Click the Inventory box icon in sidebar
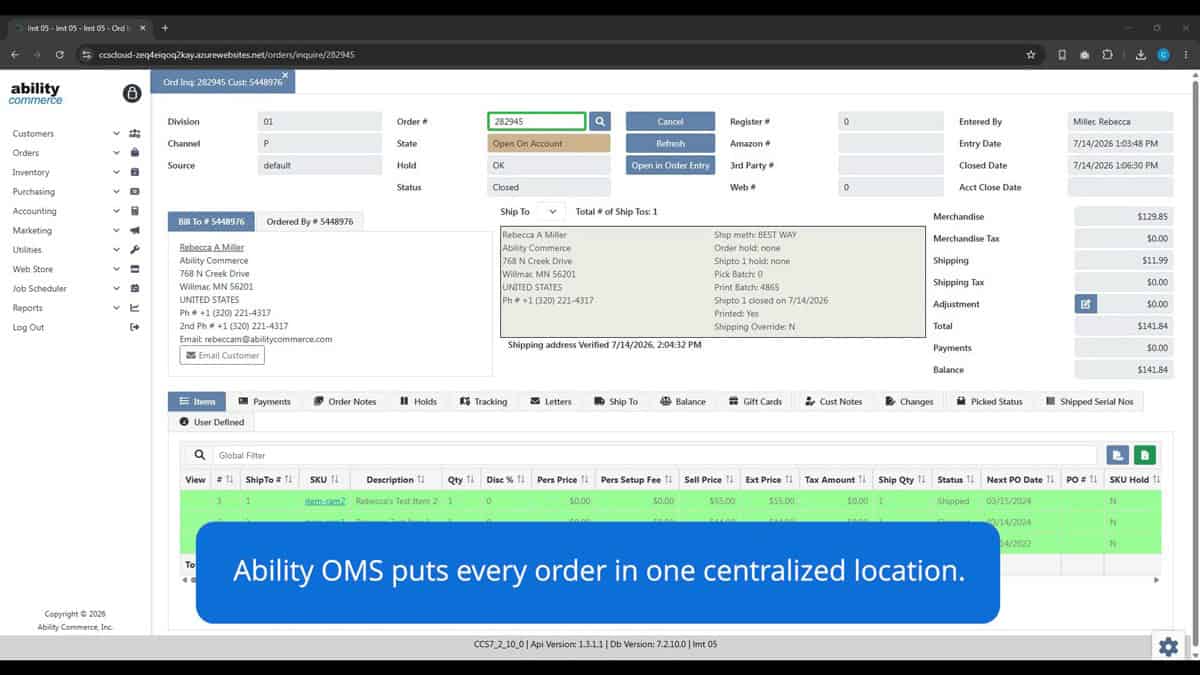This screenshot has height=675, width=1200. point(135,172)
